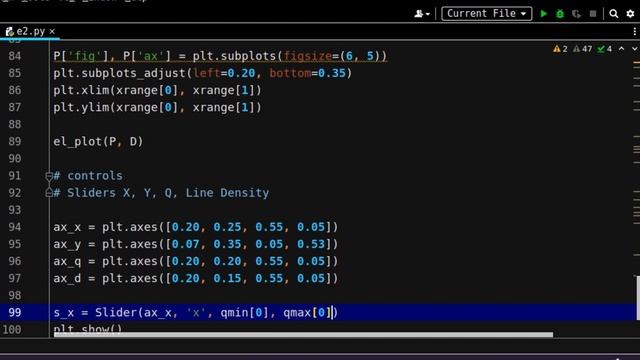Click the vertical scrollbar thumb on the right
640x360 pixels.
(638, 298)
